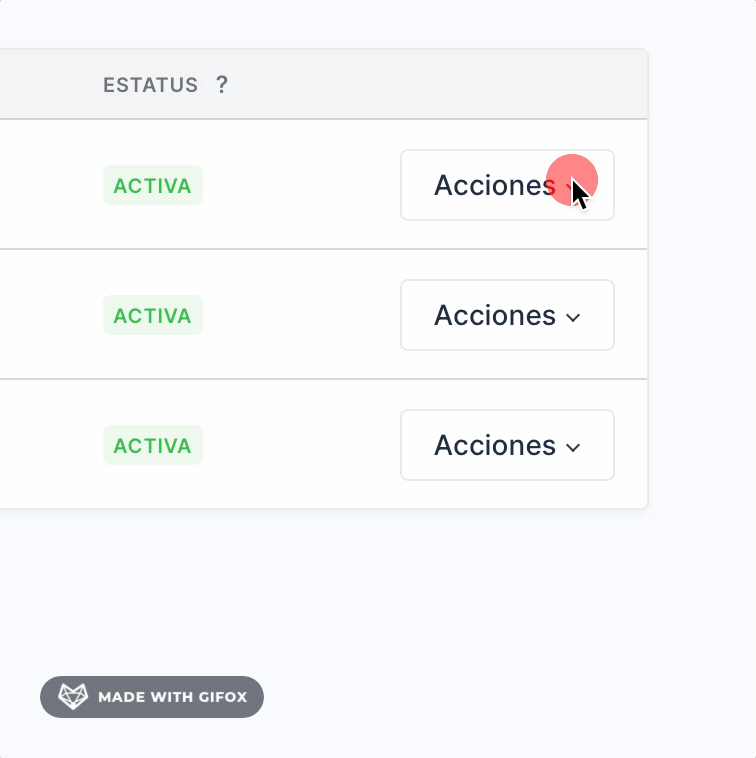Click the chevron arrow in the third row's Acciones button

573,447
